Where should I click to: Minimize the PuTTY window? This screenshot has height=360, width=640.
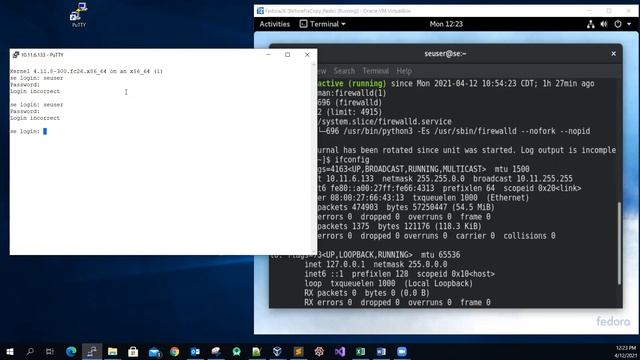pos(268,55)
